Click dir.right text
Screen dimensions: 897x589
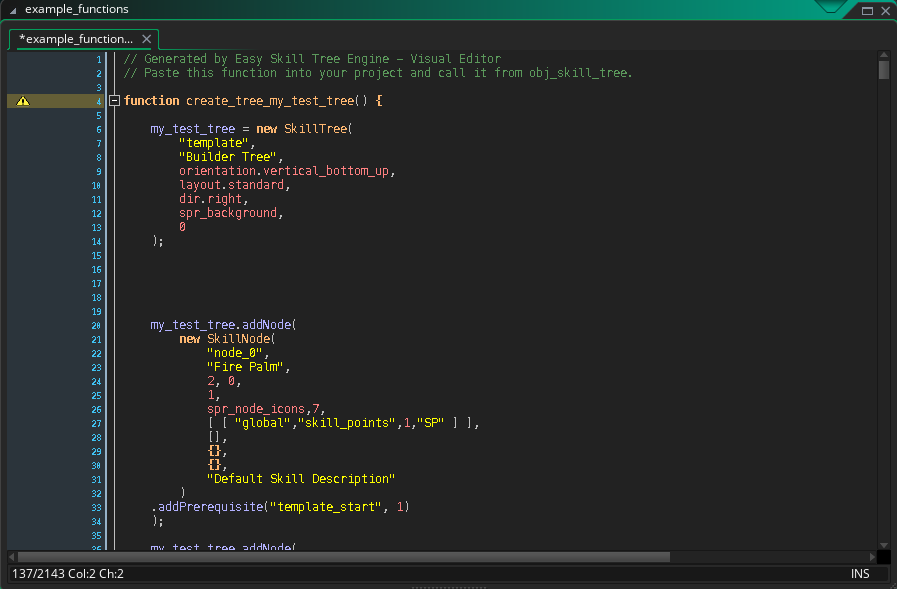pos(211,199)
